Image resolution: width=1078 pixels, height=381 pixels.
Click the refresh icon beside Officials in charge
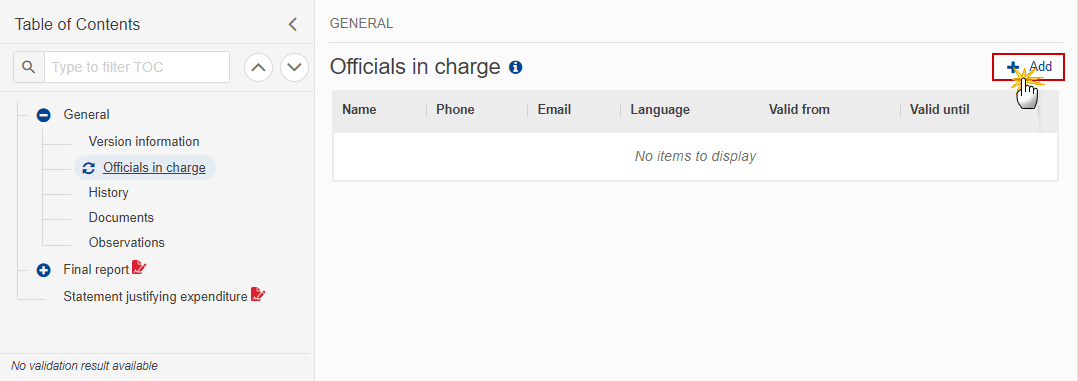[x=88, y=168]
